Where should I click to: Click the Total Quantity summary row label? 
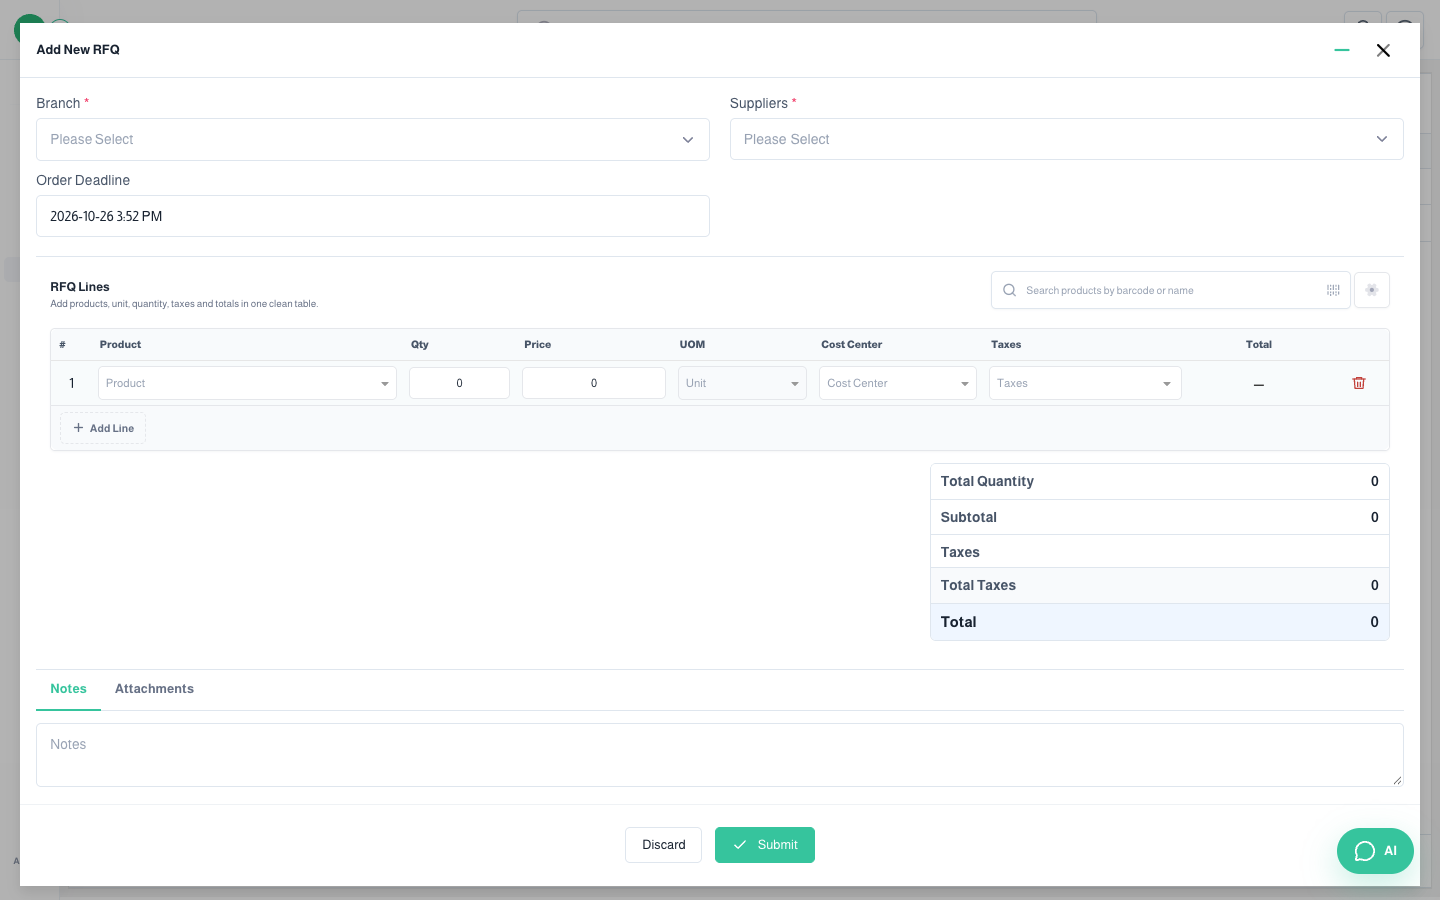point(987,481)
